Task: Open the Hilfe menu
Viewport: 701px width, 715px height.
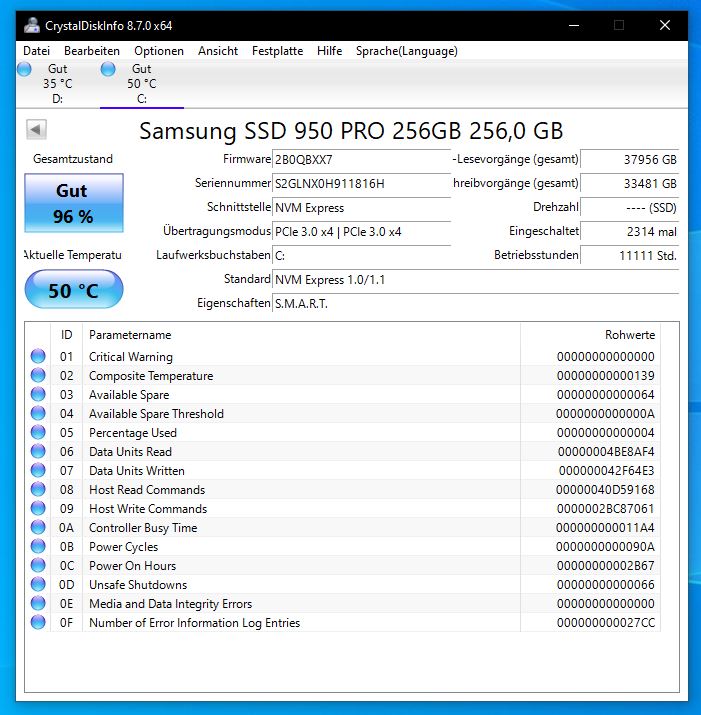Action: 329,51
